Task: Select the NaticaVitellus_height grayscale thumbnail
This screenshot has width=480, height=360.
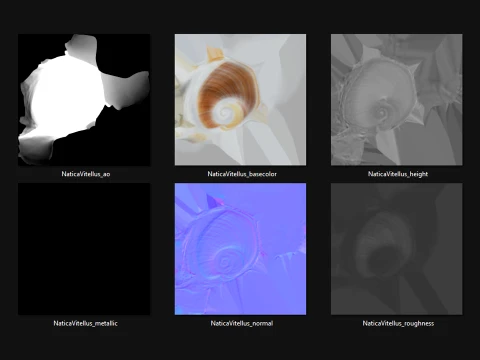Action: pos(397,99)
